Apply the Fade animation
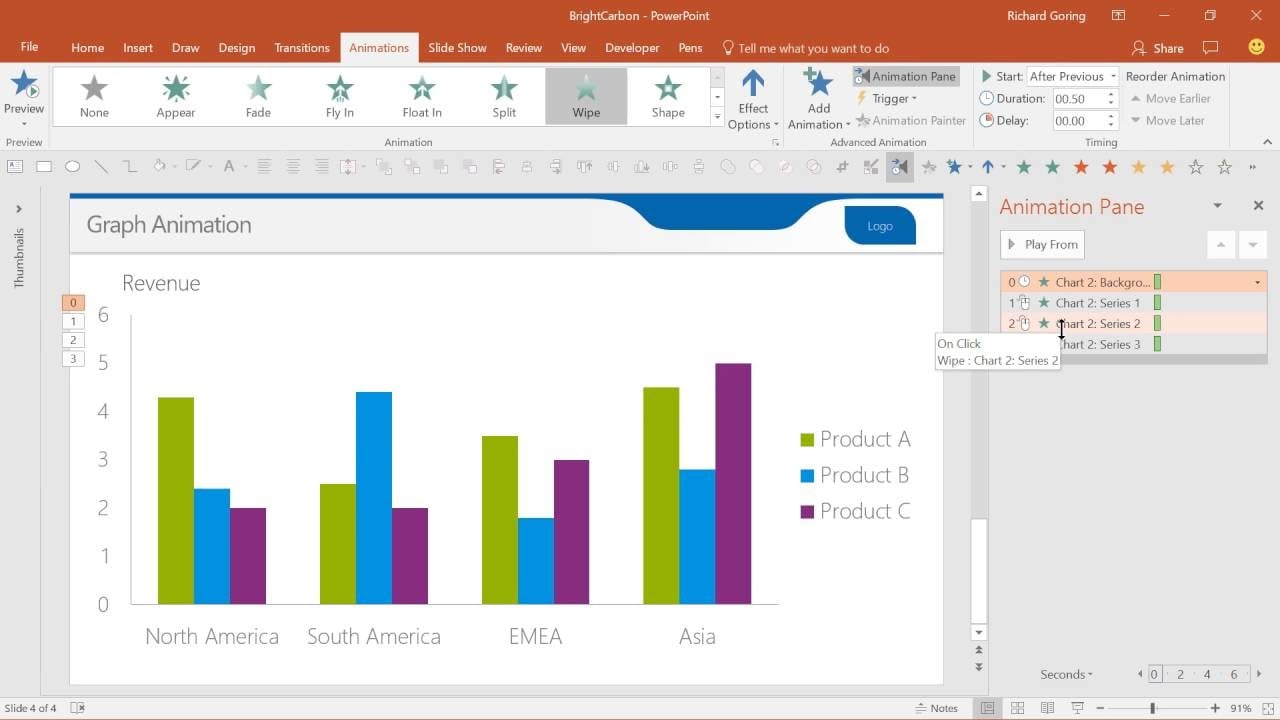 point(257,96)
